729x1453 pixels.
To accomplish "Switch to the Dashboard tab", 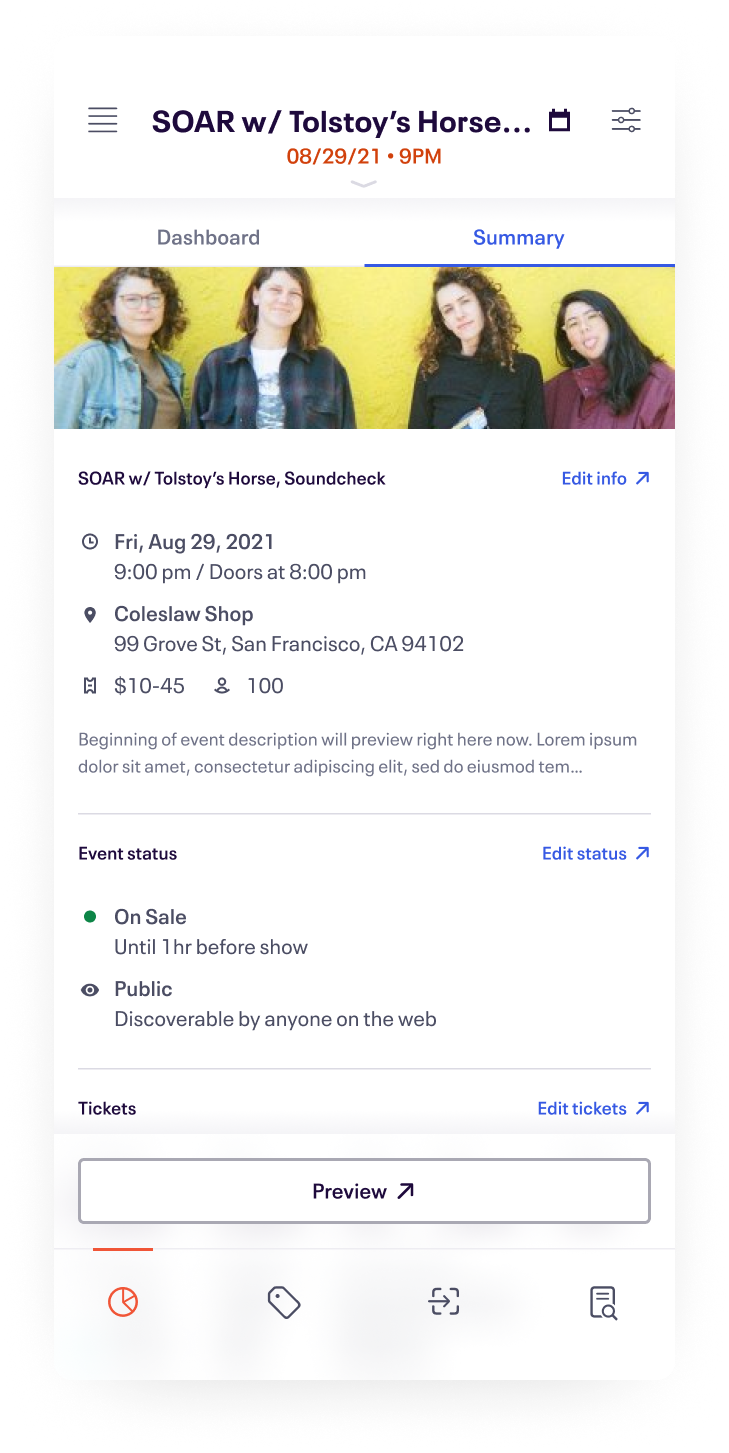I will [x=208, y=238].
